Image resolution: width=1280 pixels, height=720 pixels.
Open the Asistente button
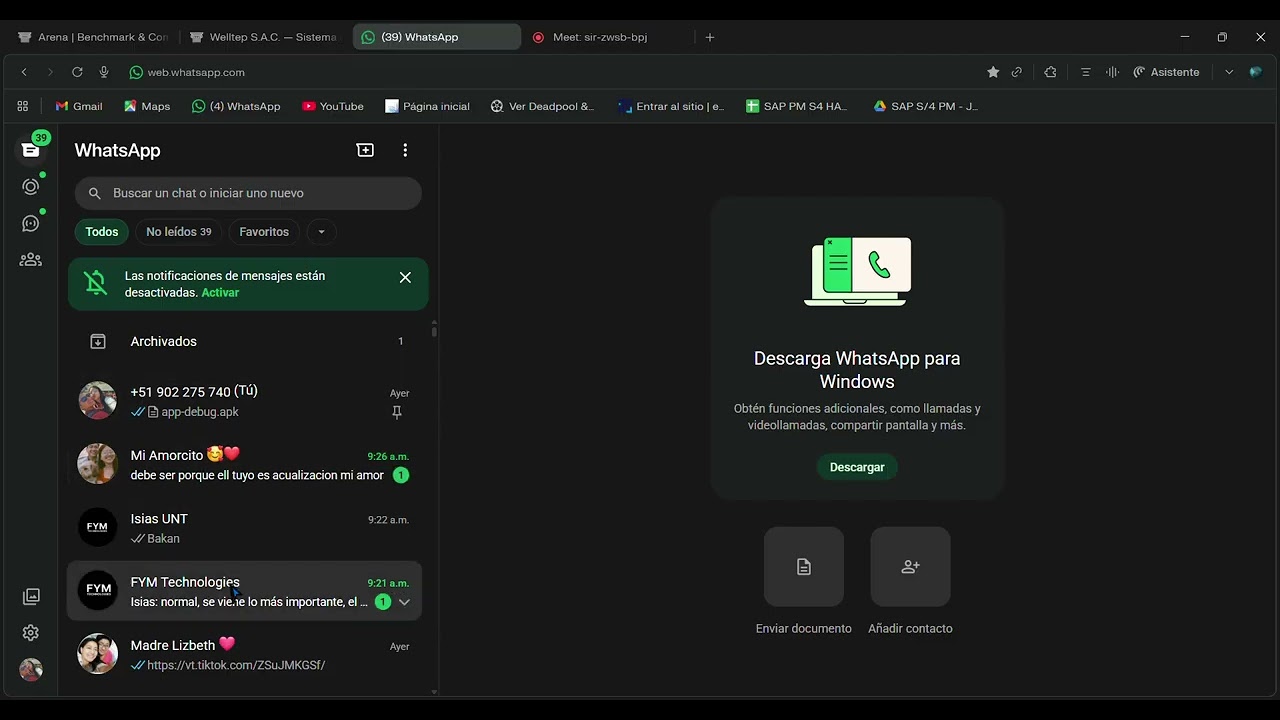pos(1166,72)
